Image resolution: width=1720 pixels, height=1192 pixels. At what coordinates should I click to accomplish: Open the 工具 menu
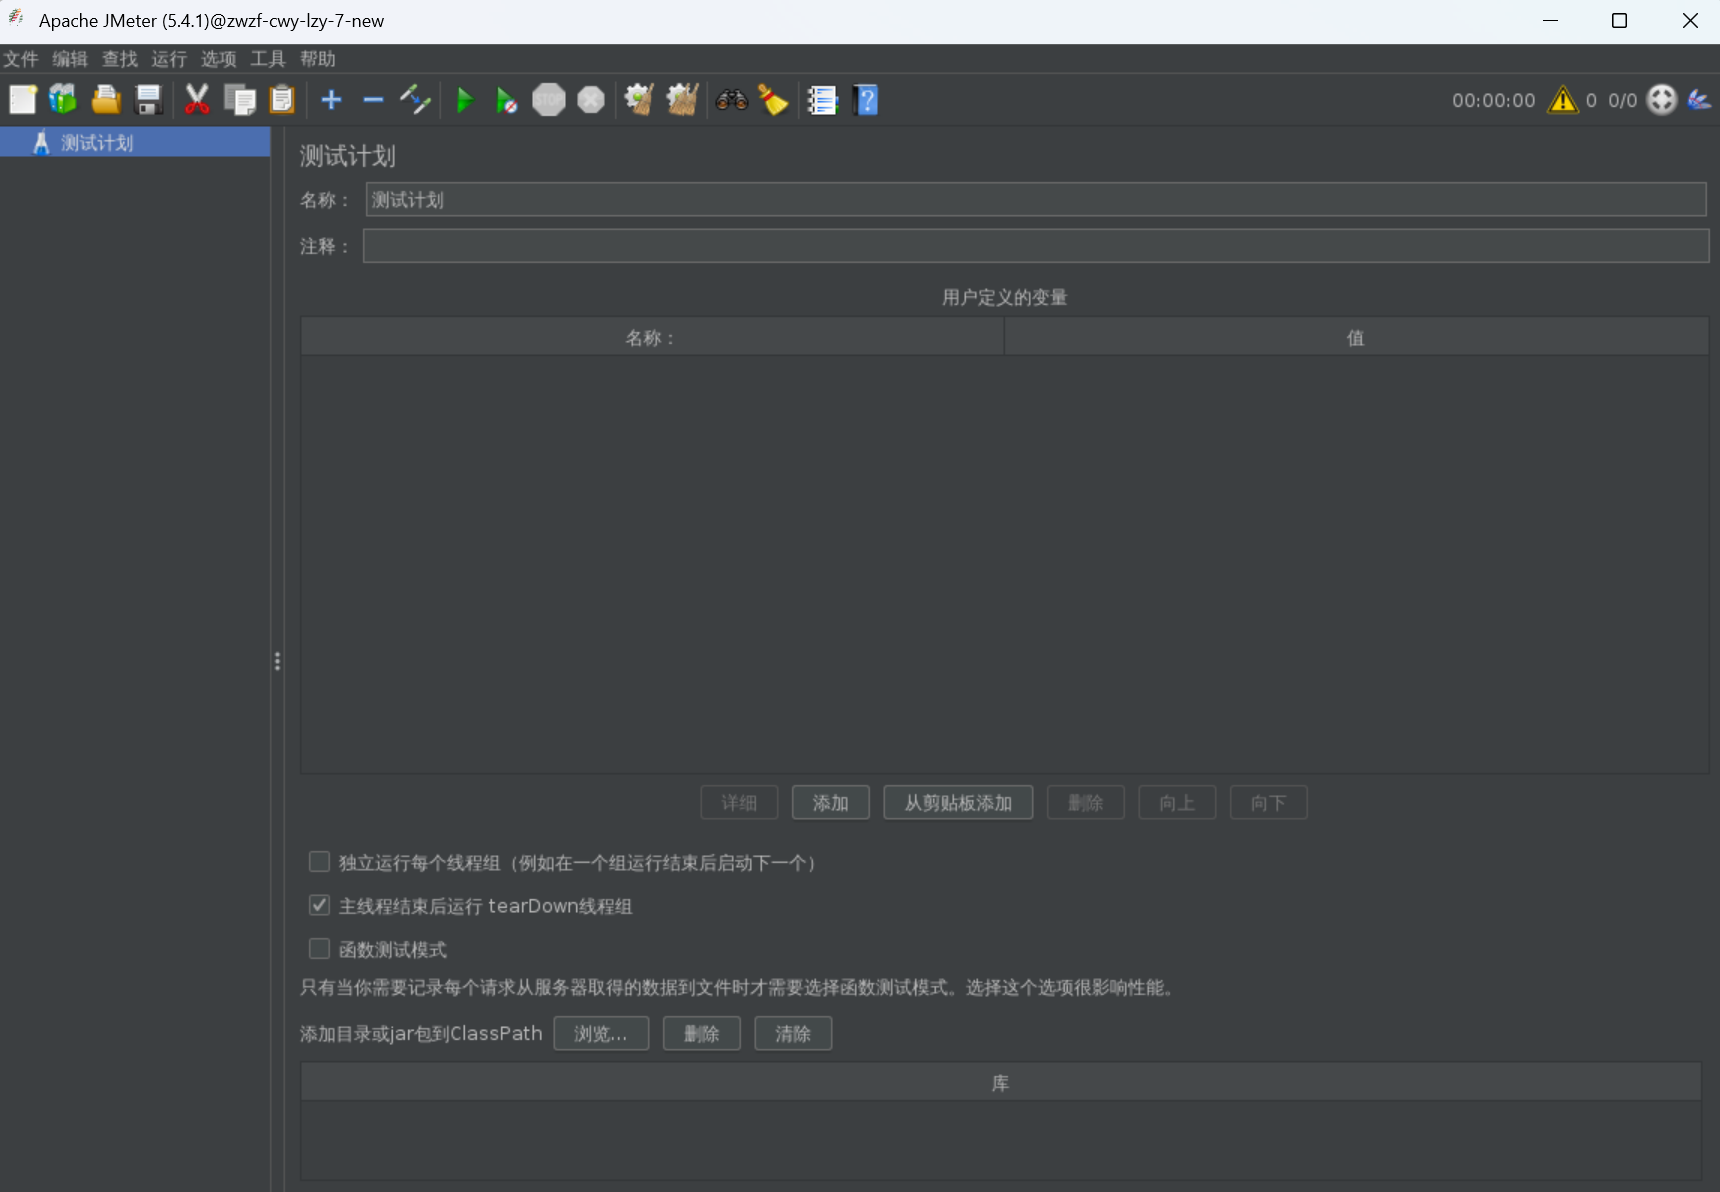click(266, 59)
